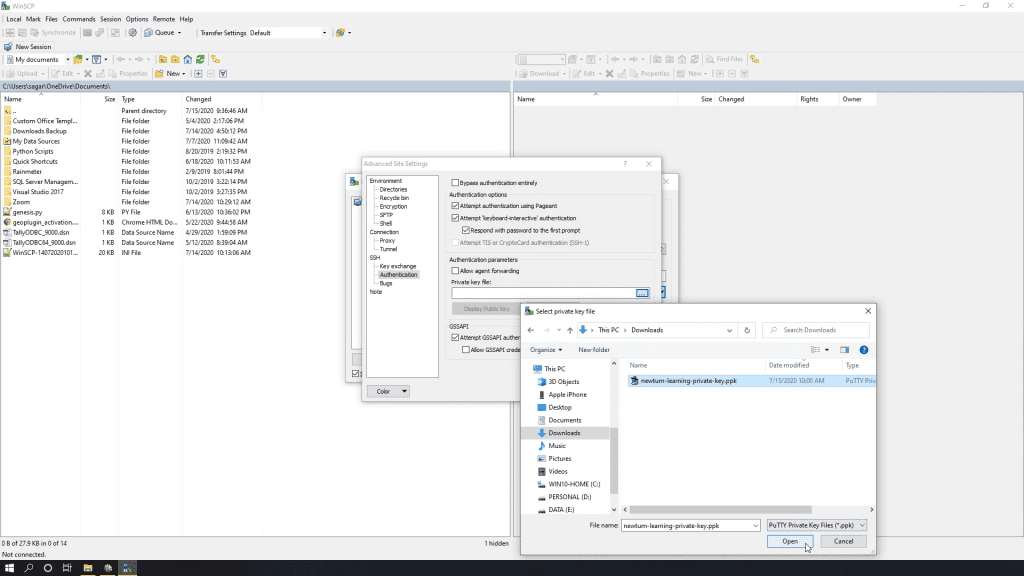Click New Session tab icon

click(x=8, y=47)
